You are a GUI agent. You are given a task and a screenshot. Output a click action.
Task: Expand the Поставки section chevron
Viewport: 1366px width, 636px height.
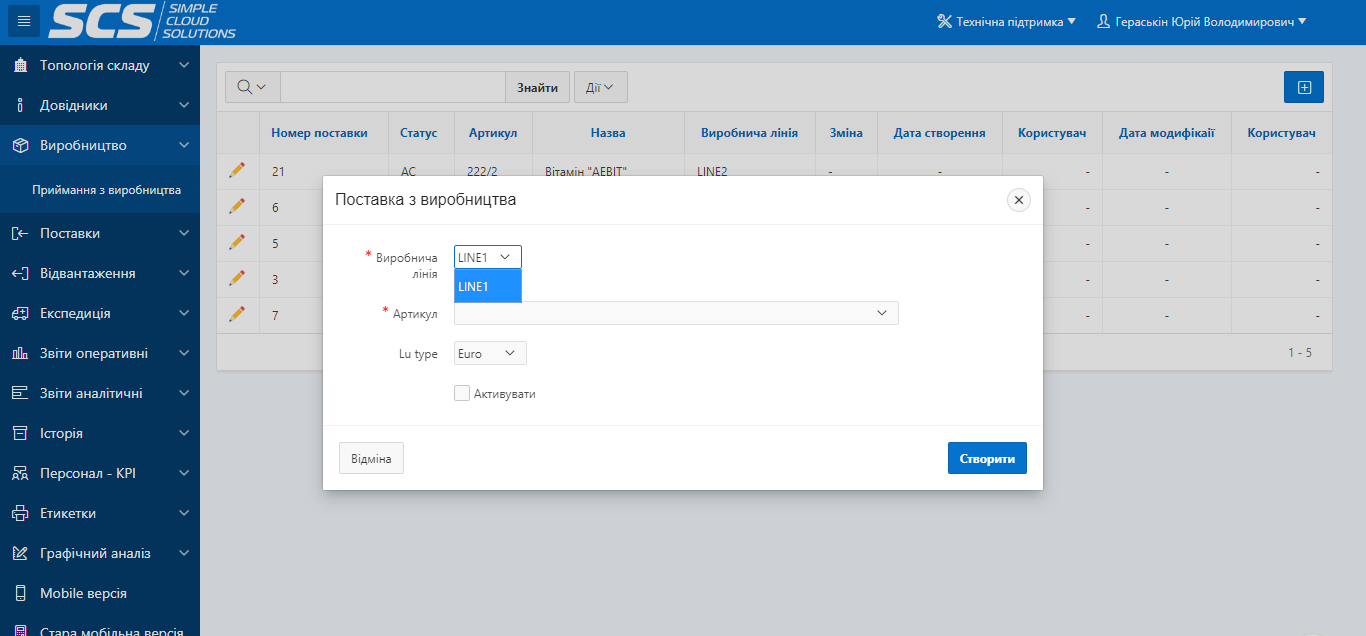[183, 233]
